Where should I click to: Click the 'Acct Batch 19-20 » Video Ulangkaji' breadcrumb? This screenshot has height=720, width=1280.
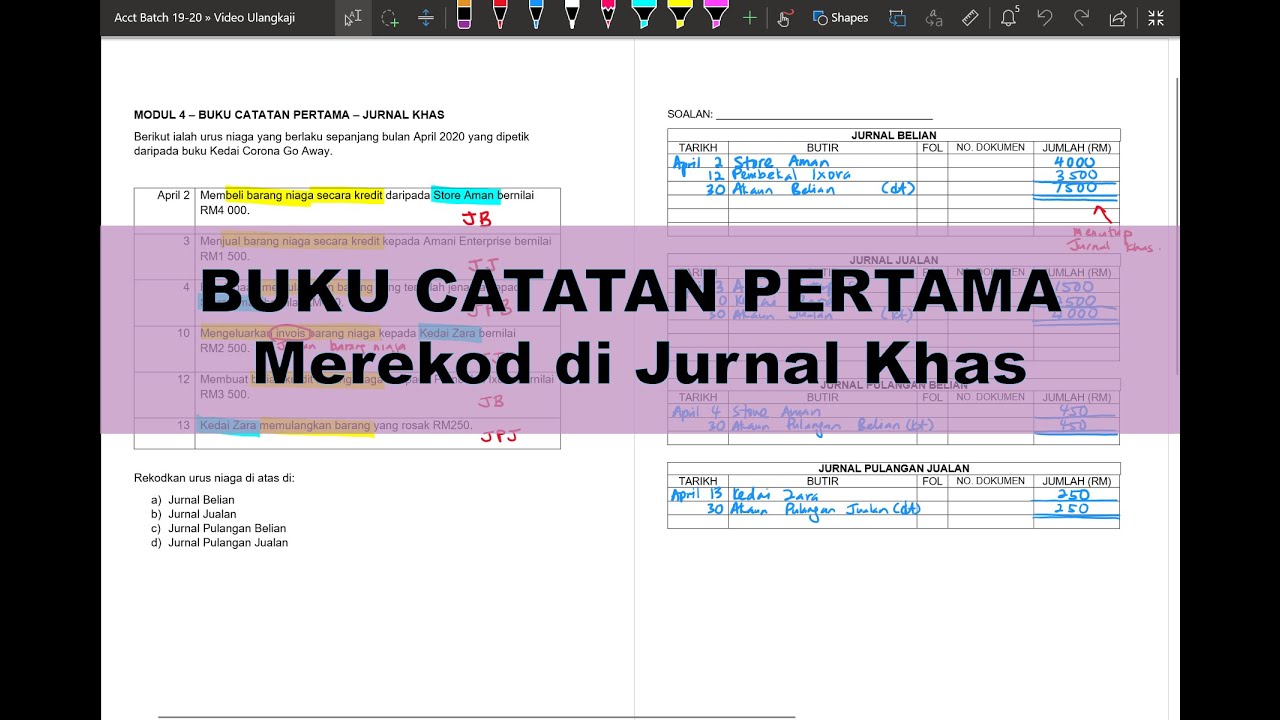coord(205,18)
